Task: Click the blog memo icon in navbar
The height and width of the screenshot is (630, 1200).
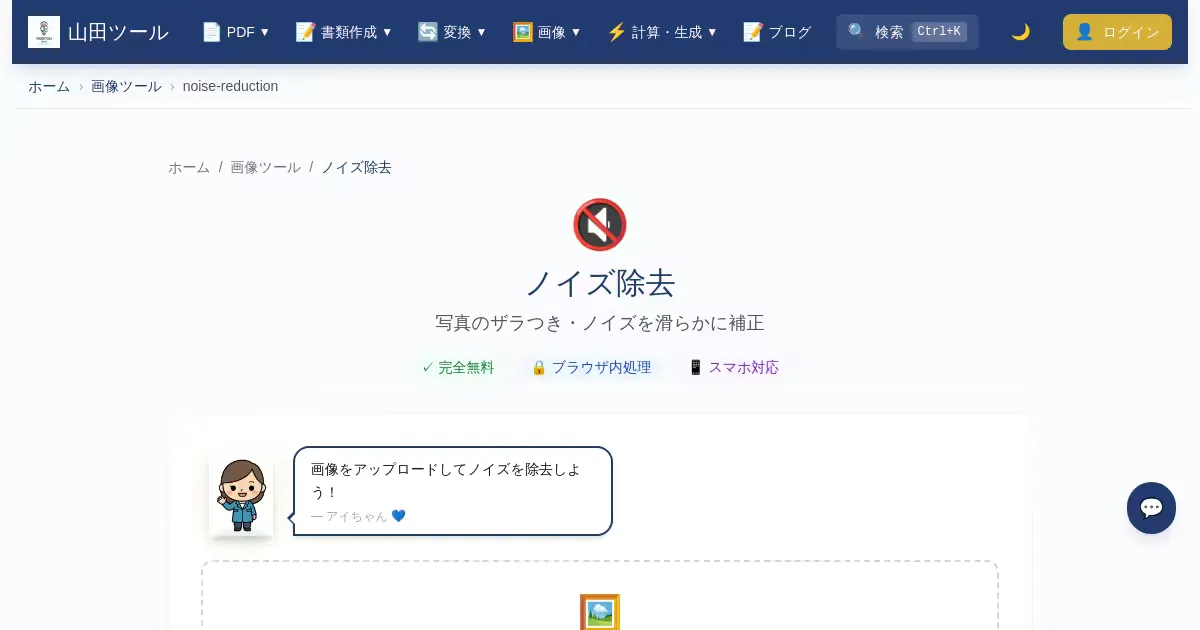Action: pos(753,32)
